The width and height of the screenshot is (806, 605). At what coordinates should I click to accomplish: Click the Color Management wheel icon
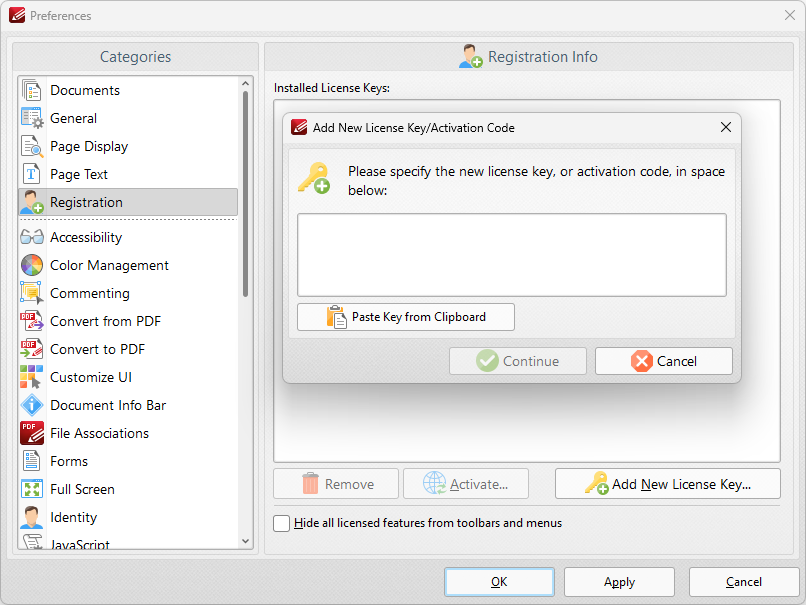(x=32, y=265)
